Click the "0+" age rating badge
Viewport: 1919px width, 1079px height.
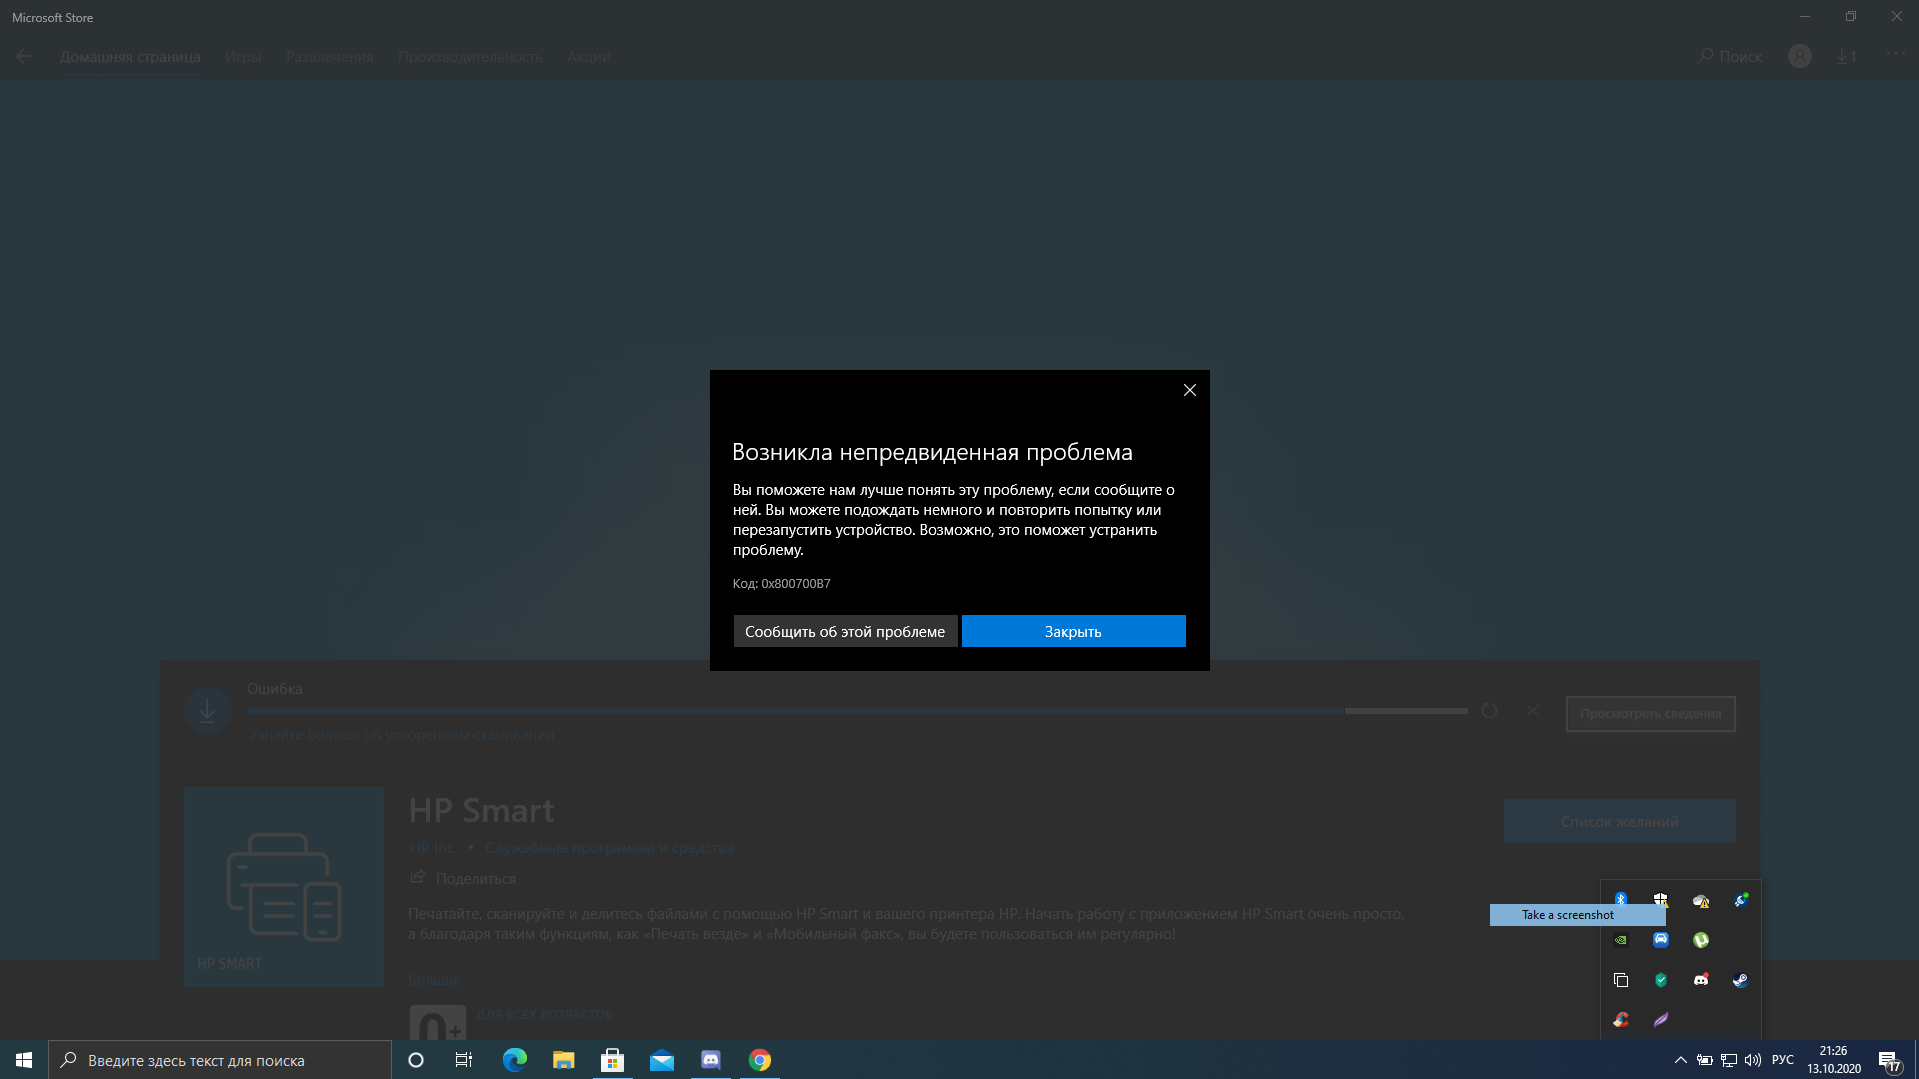(x=438, y=1022)
